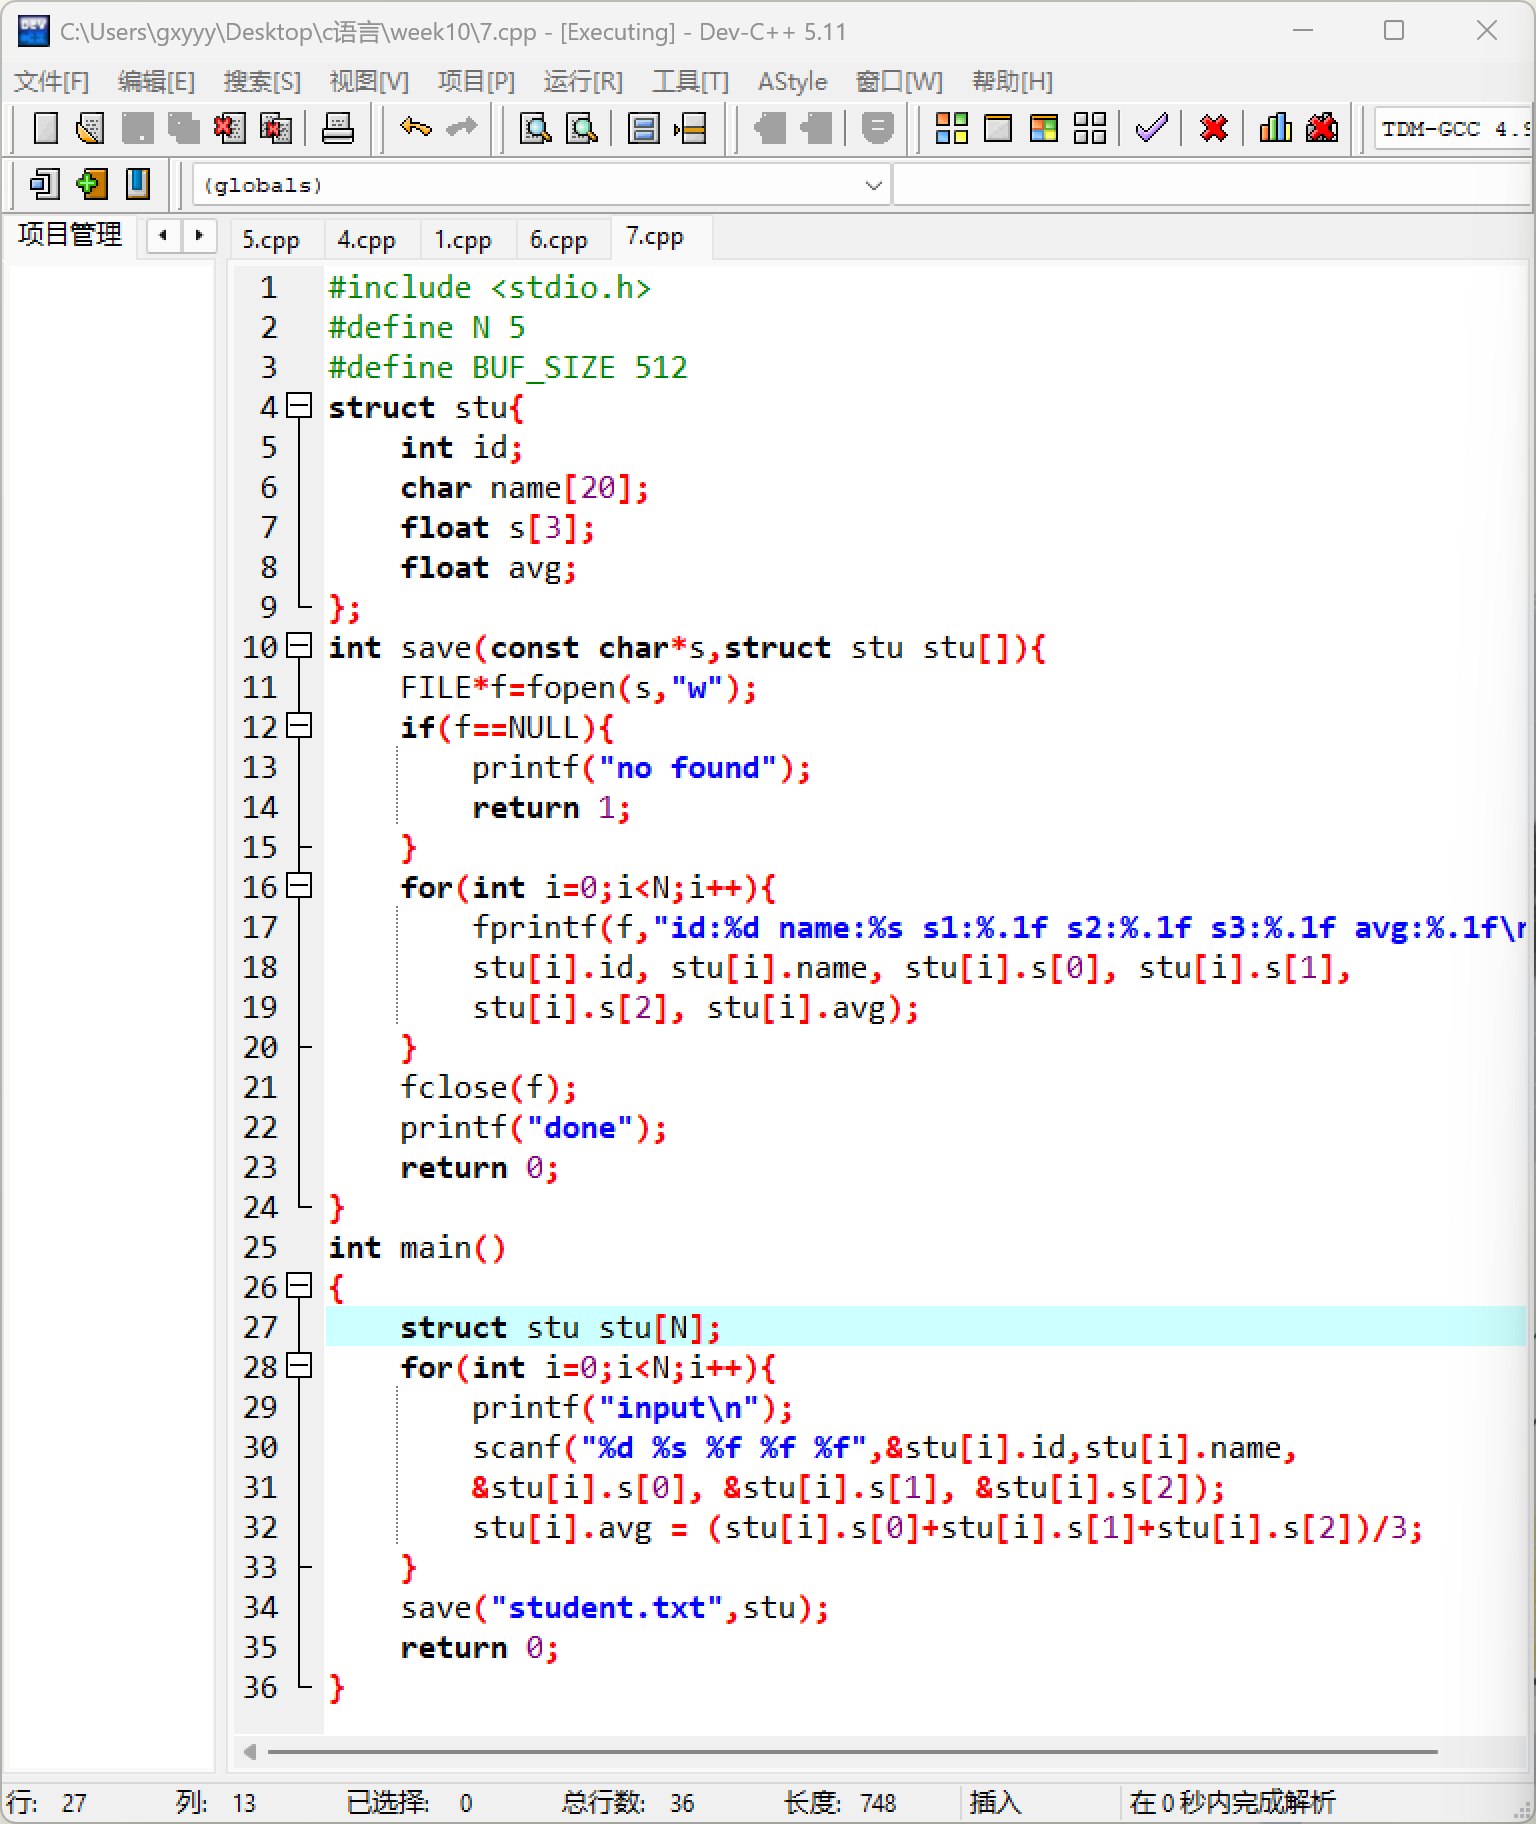
Task: Click on the #include <stdio.h> line
Action: 489,288
